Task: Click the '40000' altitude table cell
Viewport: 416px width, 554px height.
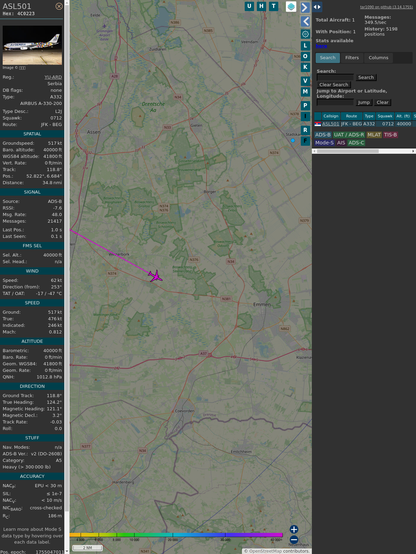Action: 404,124
